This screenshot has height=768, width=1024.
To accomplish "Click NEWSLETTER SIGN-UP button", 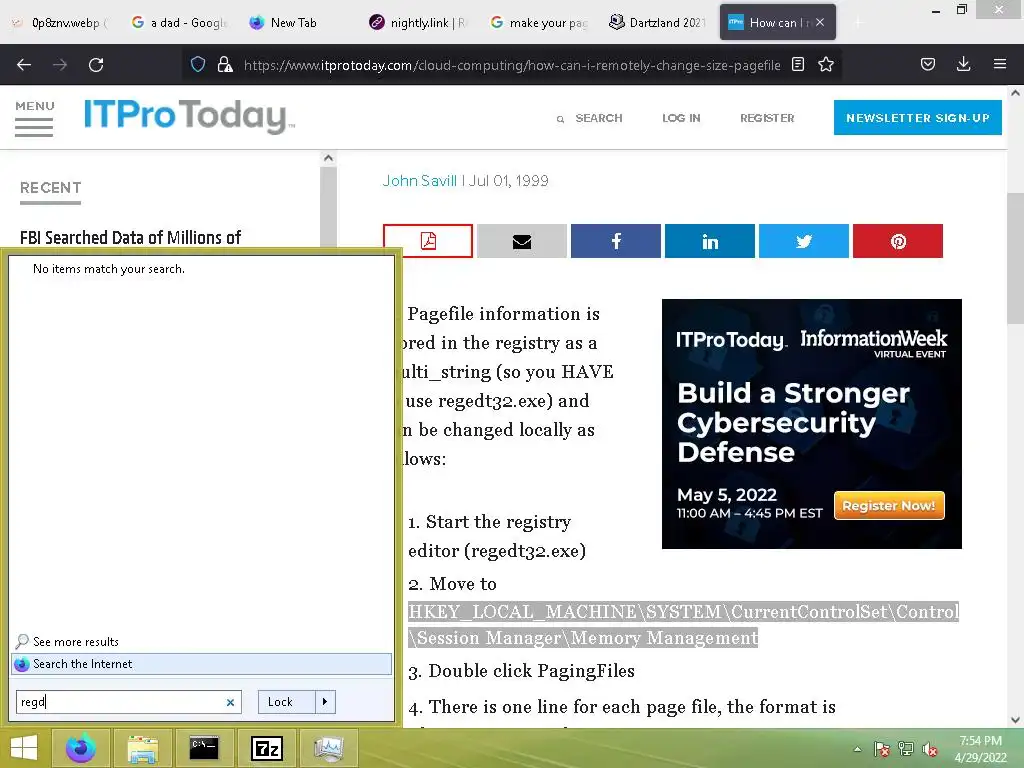I will [918, 118].
